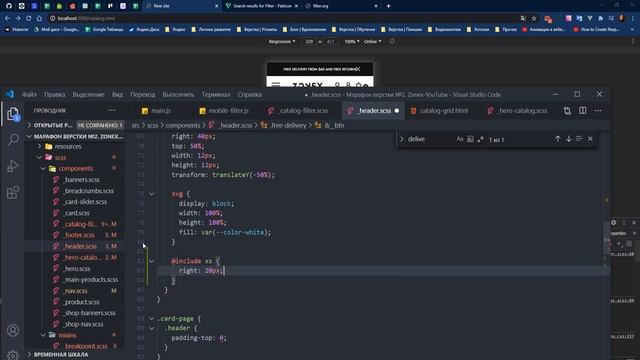The height and width of the screenshot is (360, 640).
Task: Open the Справка menu
Action: 250,94
